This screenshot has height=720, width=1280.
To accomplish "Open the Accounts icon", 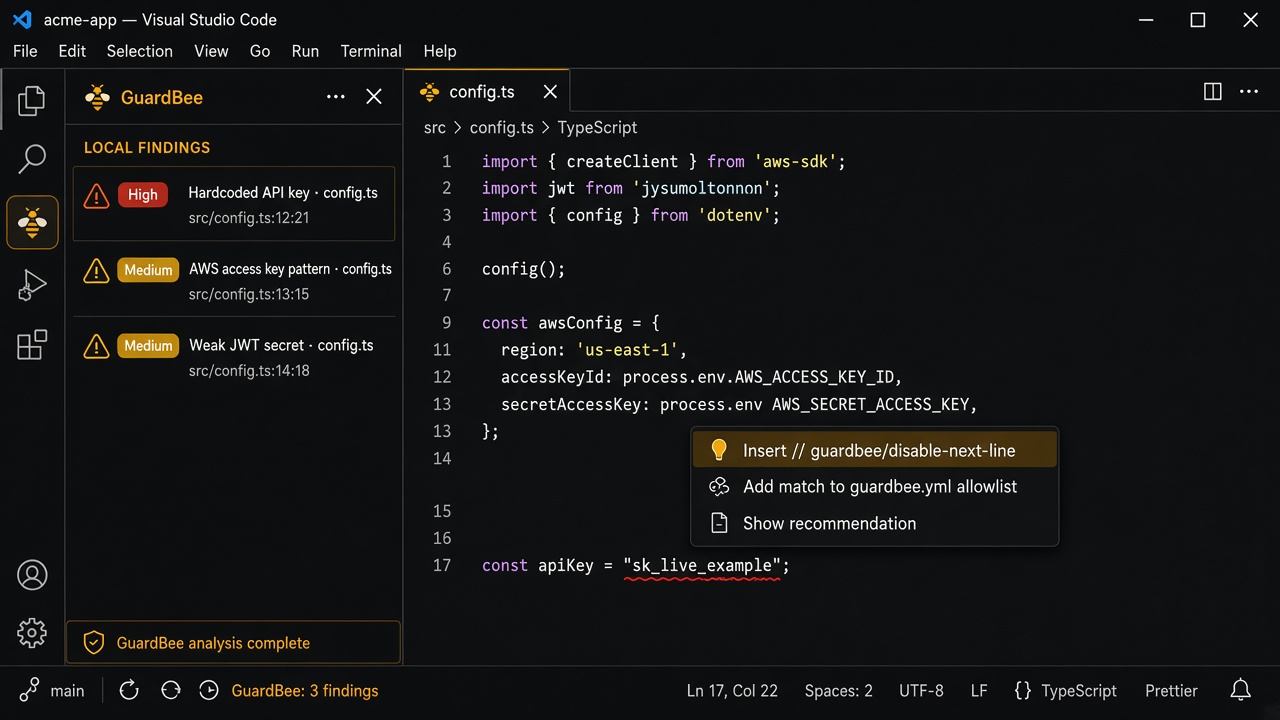I will pos(32,575).
